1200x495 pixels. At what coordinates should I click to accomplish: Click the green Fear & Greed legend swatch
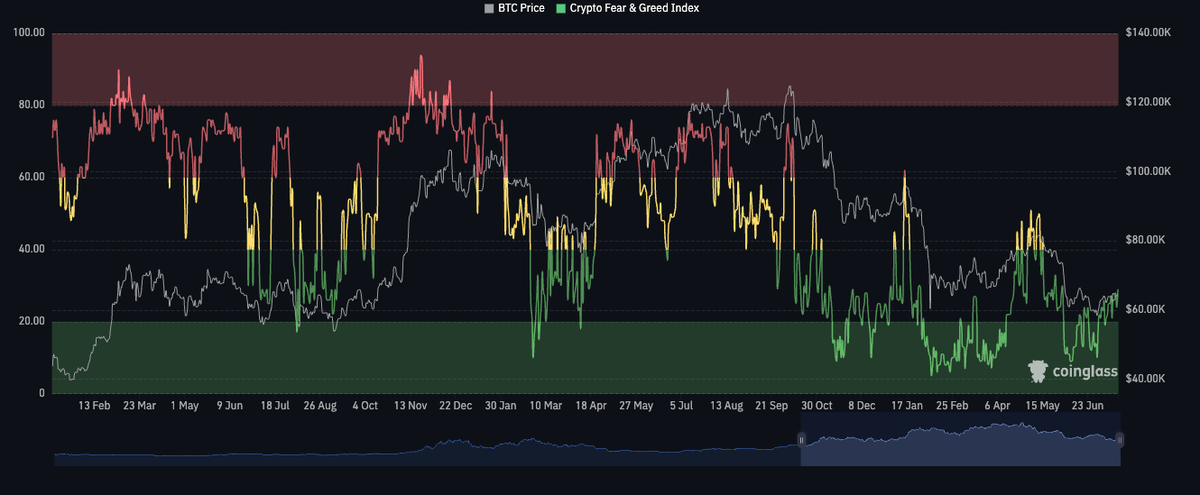pyautogui.click(x=562, y=8)
